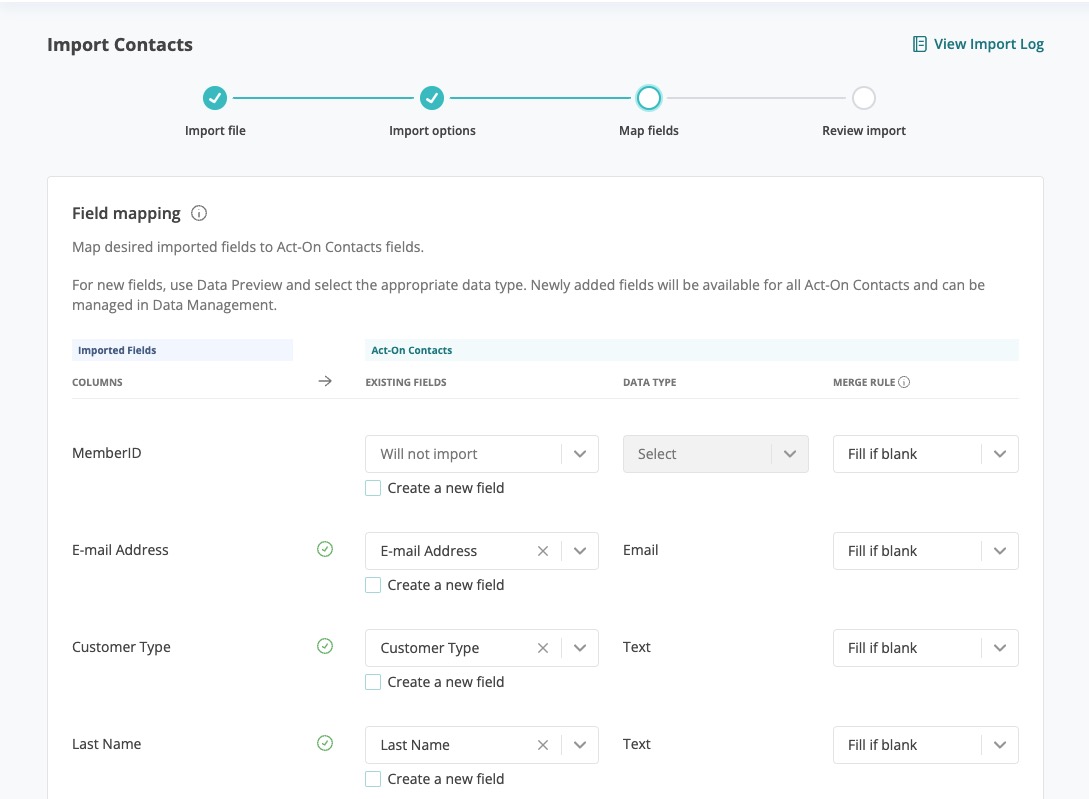This screenshot has width=1089, height=799.
Task: Click the Field mapping info icon
Action: tap(199, 213)
